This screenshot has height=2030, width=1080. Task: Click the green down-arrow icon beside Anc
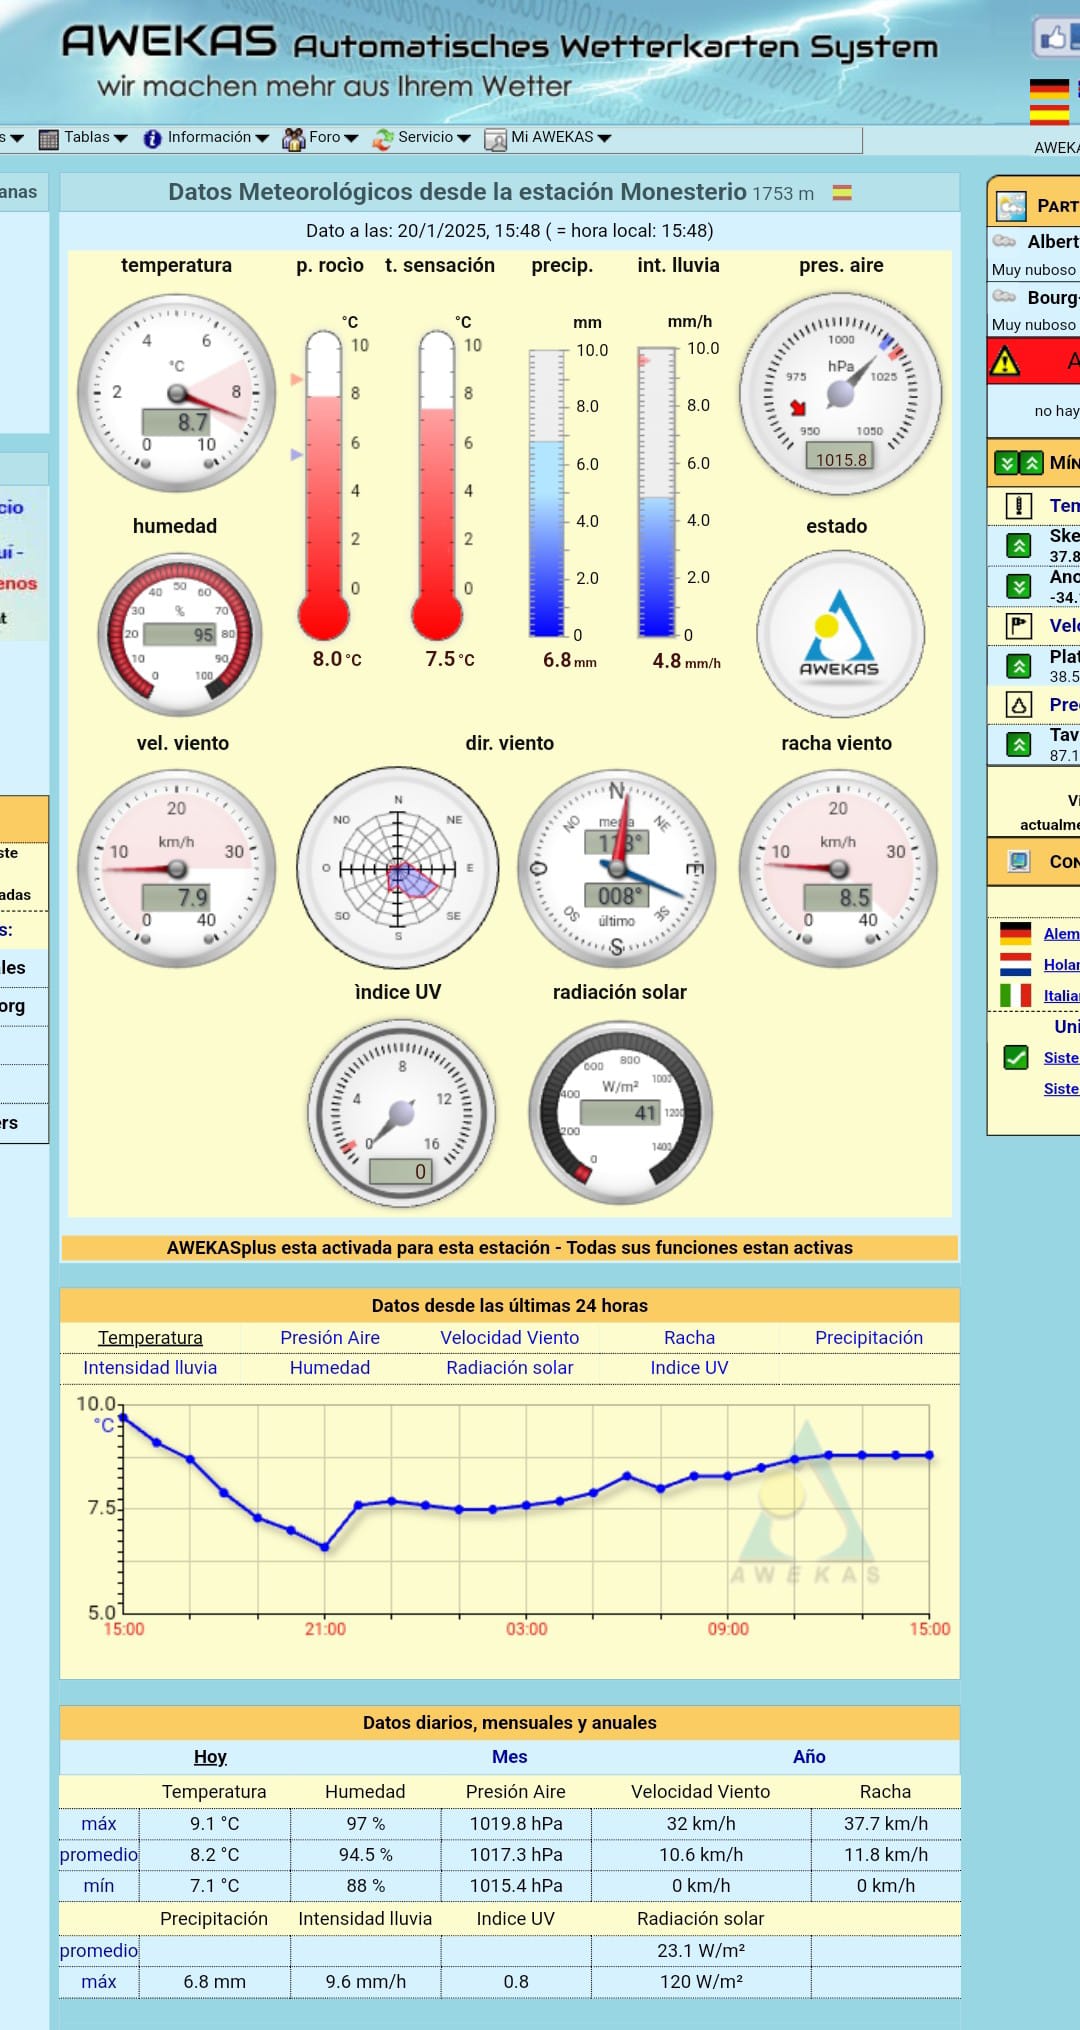tap(1018, 586)
